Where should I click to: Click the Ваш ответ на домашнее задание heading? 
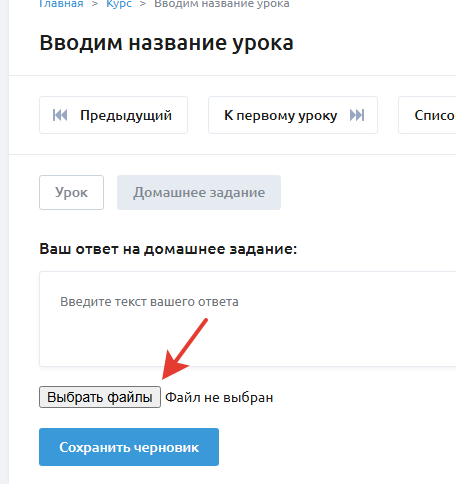tap(168, 249)
